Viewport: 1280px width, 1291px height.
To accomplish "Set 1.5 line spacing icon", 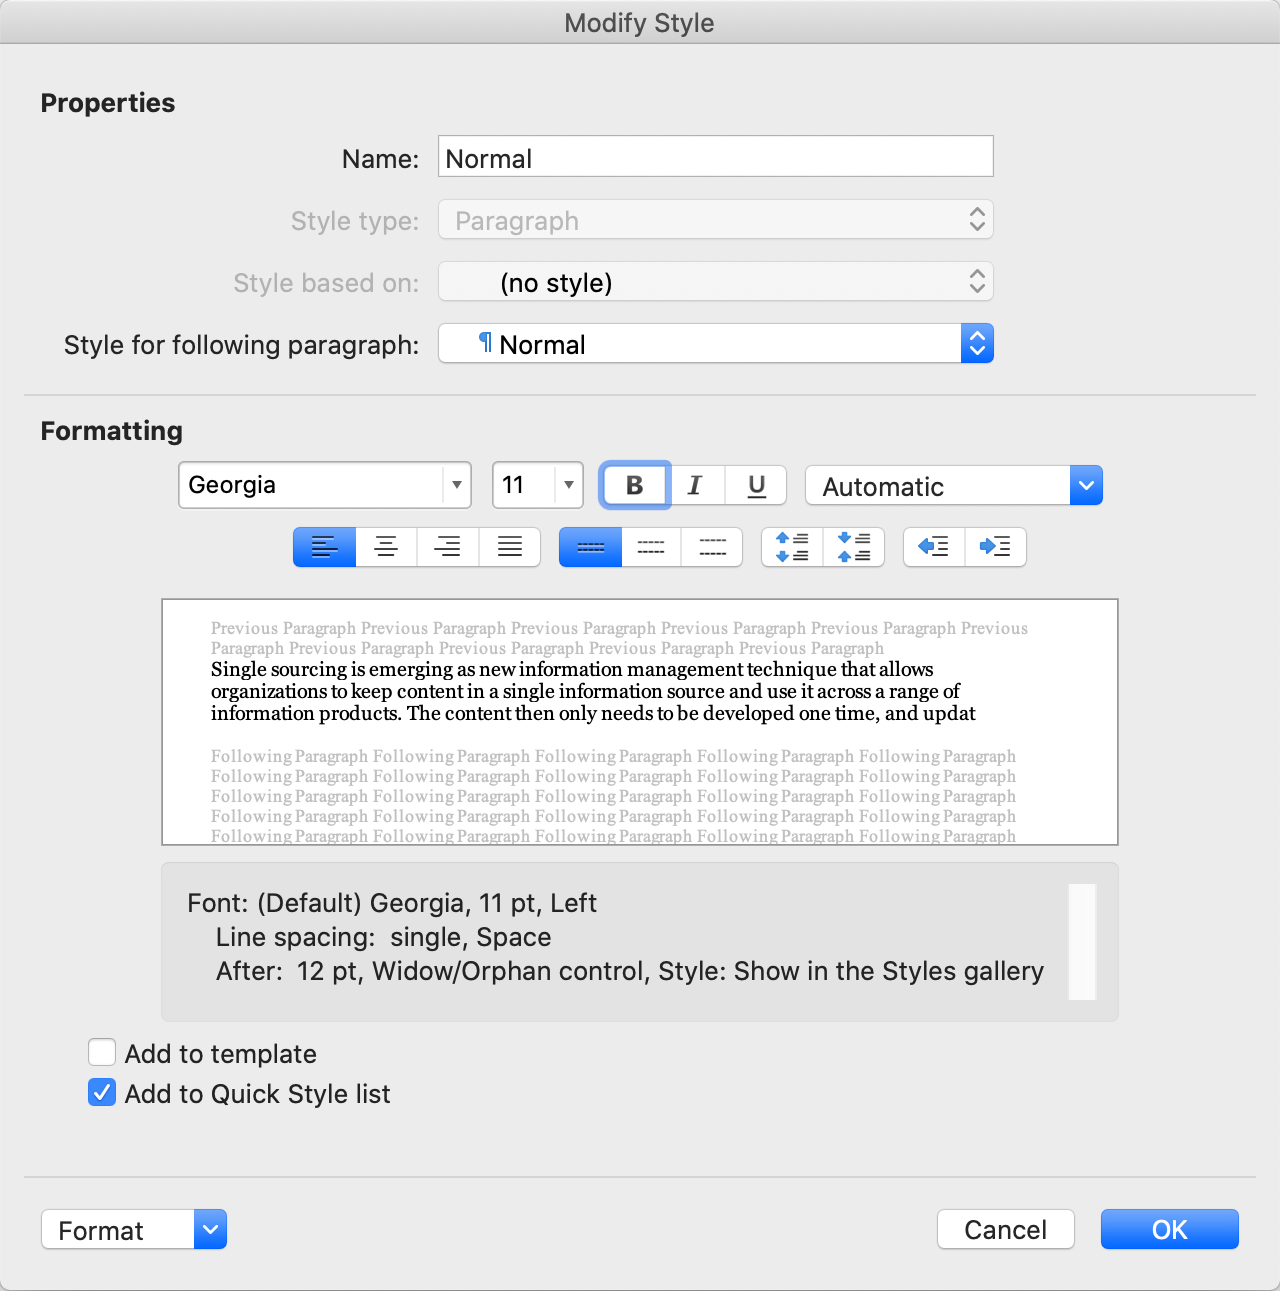I will [651, 547].
